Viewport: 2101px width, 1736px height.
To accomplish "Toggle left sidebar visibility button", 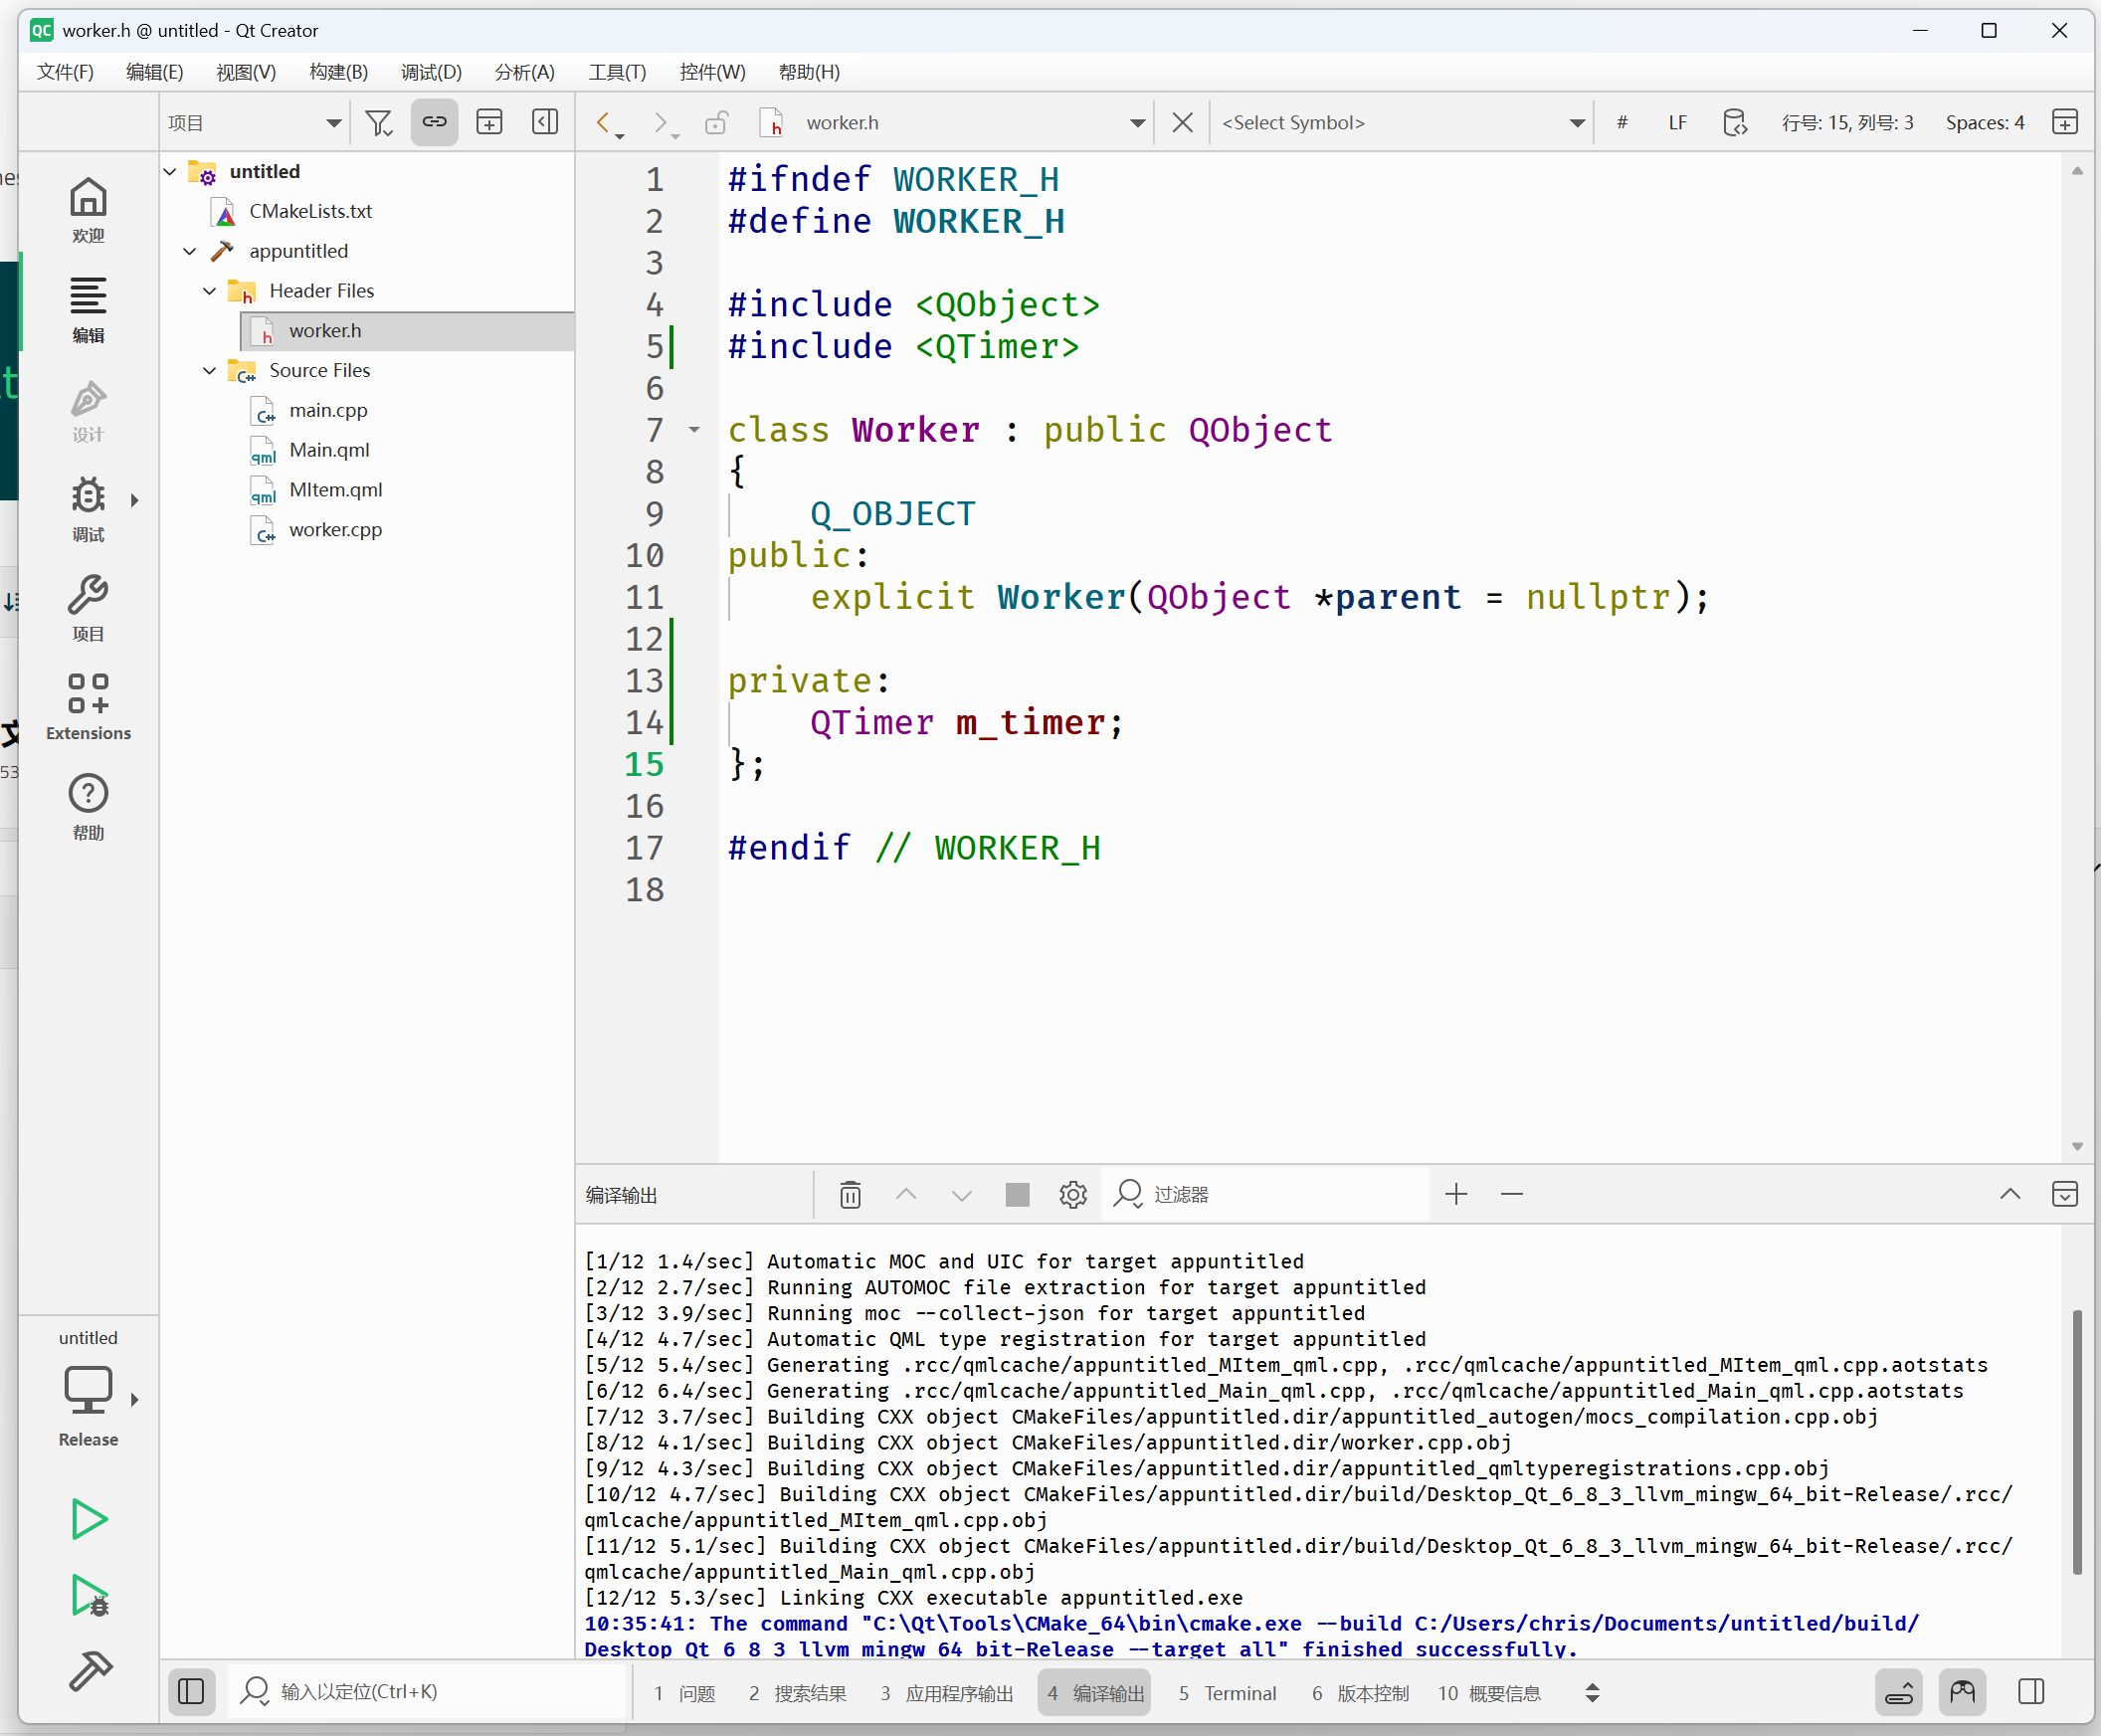I will 191,1692.
